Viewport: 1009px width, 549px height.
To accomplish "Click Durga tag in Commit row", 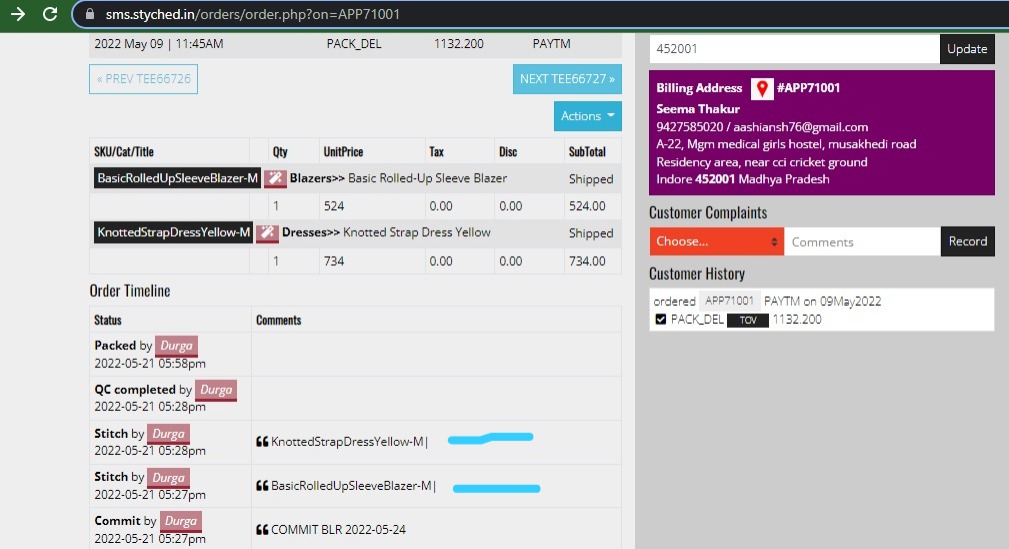I will point(181,521).
